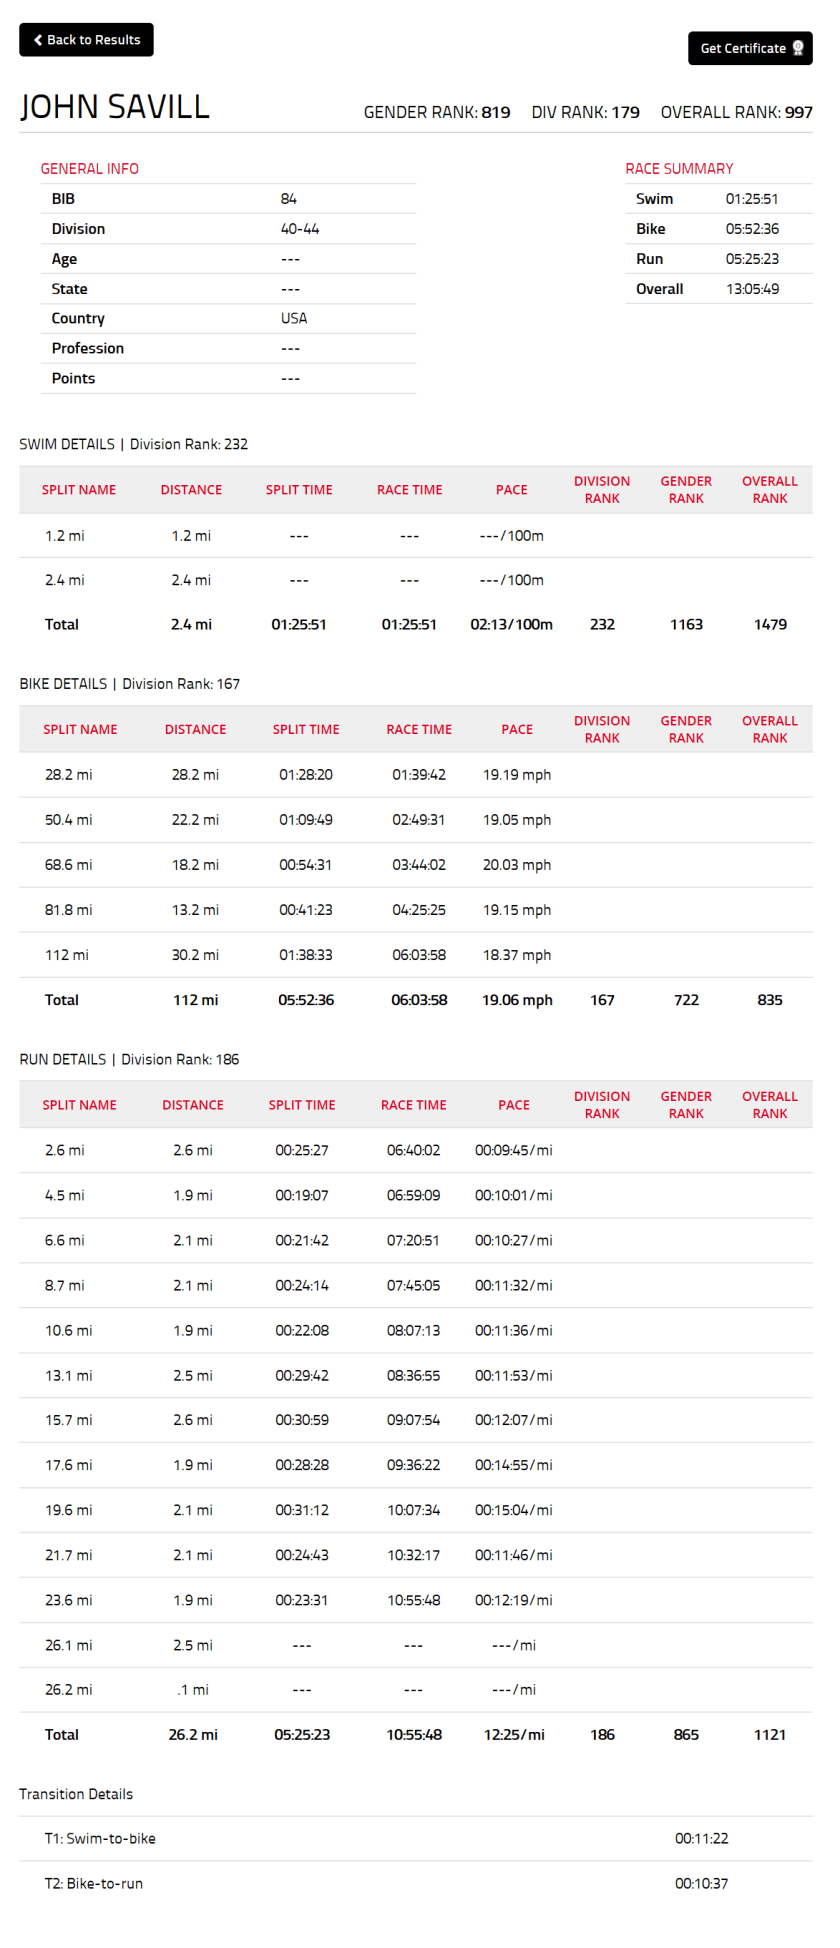Click the RUN DETAILS Division Rank: 186 heading
Viewport: 840px width, 1948px height.
129,1059
